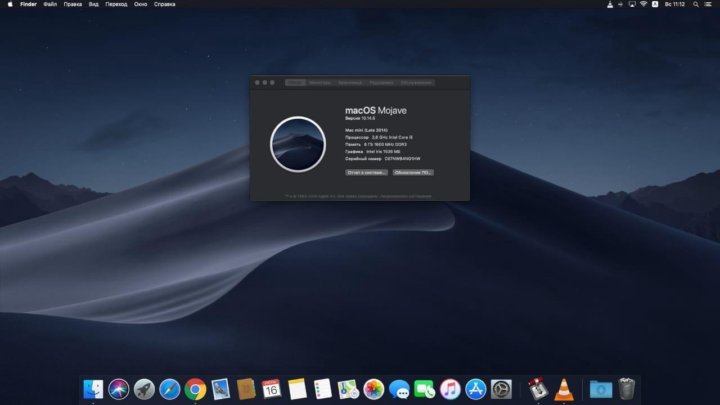Image resolution: width=720 pixels, height=405 pixels.
Task: Open FaceTime green icon in Dock
Action: (x=425, y=389)
